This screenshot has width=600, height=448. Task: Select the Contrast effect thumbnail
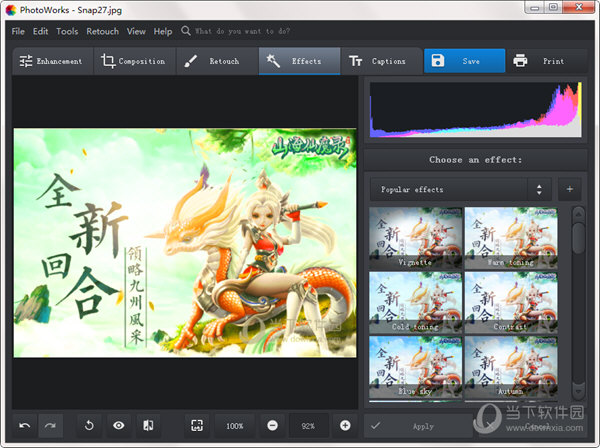point(511,302)
